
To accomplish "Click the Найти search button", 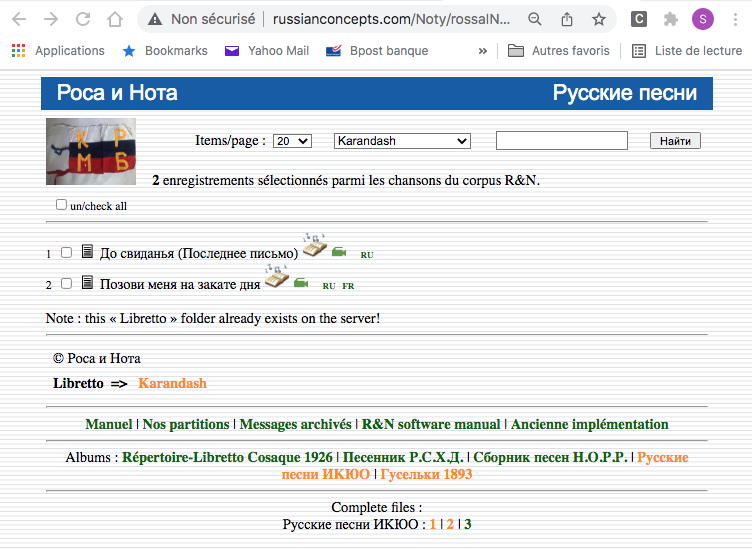I will click(x=675, y=141).
